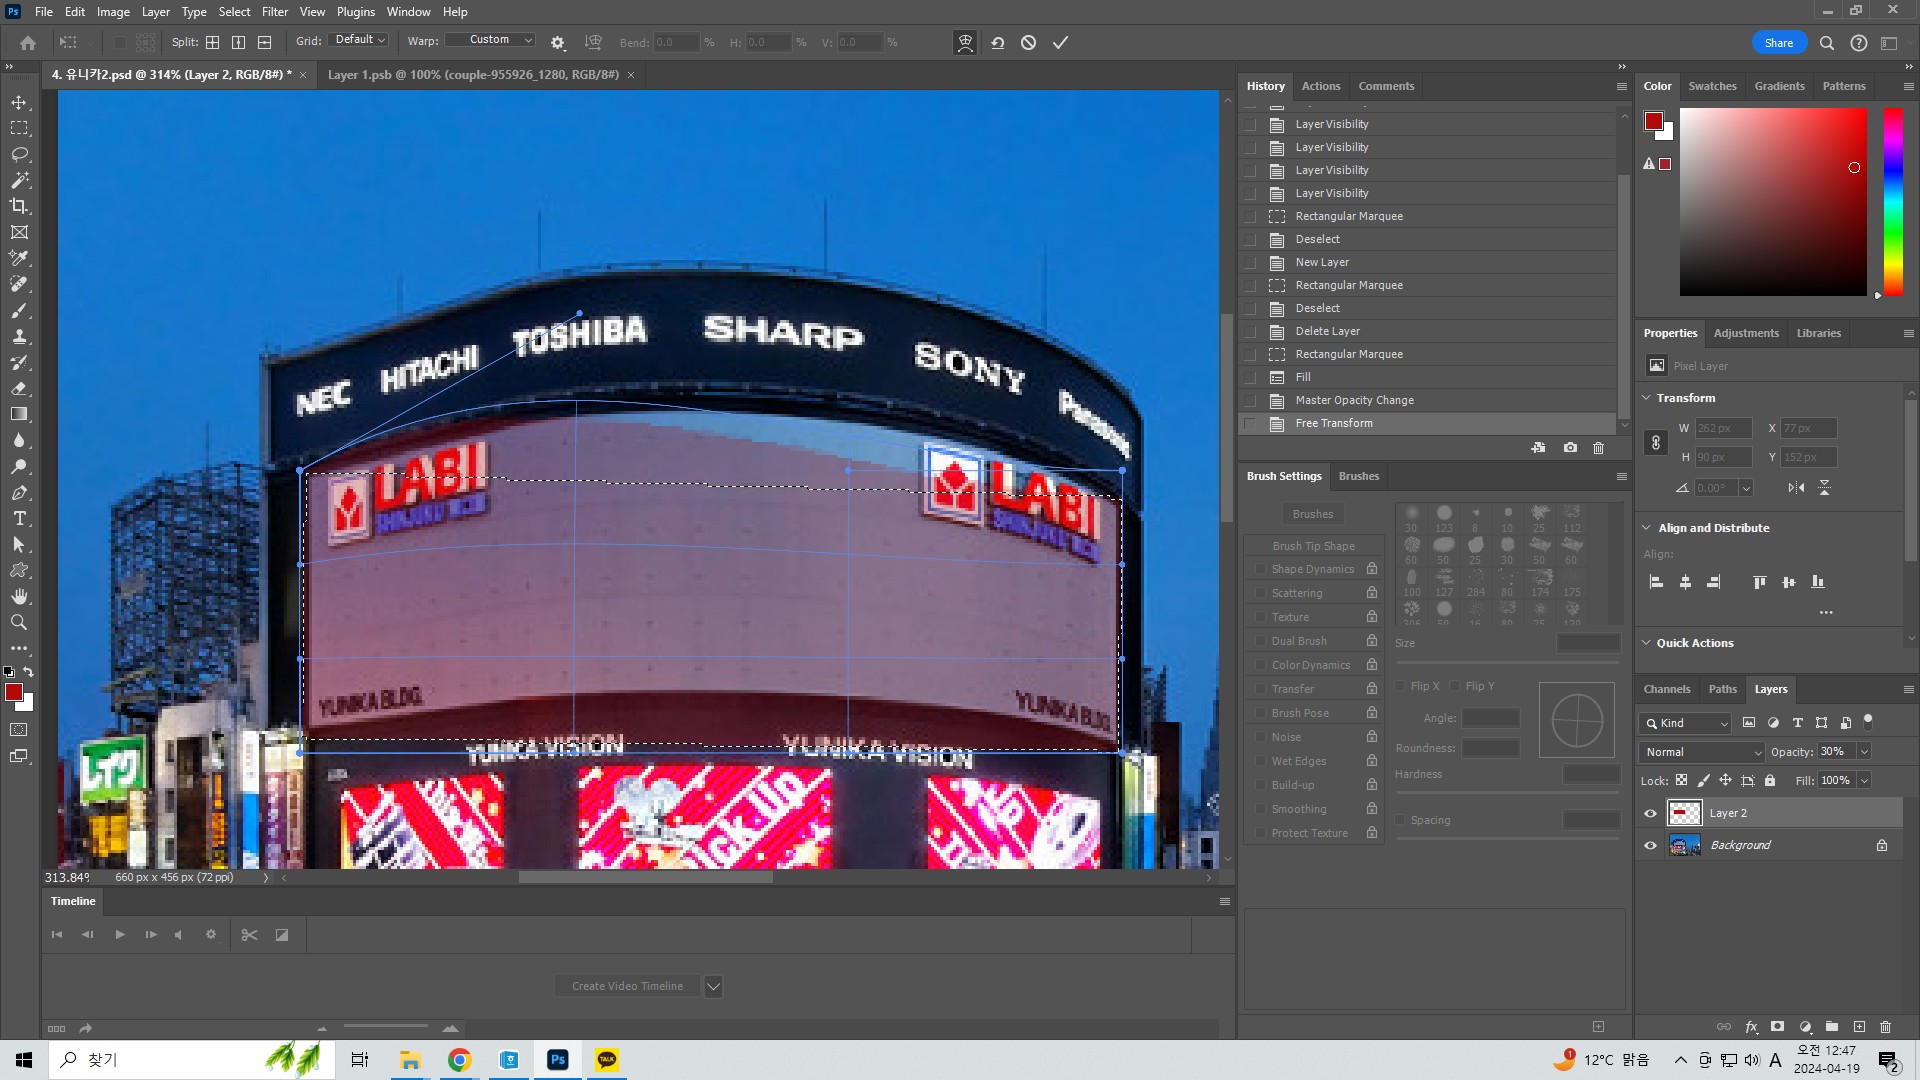Enable the Shape Dynamics checkbox
Image resolution: width=1920 pixels, height=1080 pixels.
point(1260,569)
